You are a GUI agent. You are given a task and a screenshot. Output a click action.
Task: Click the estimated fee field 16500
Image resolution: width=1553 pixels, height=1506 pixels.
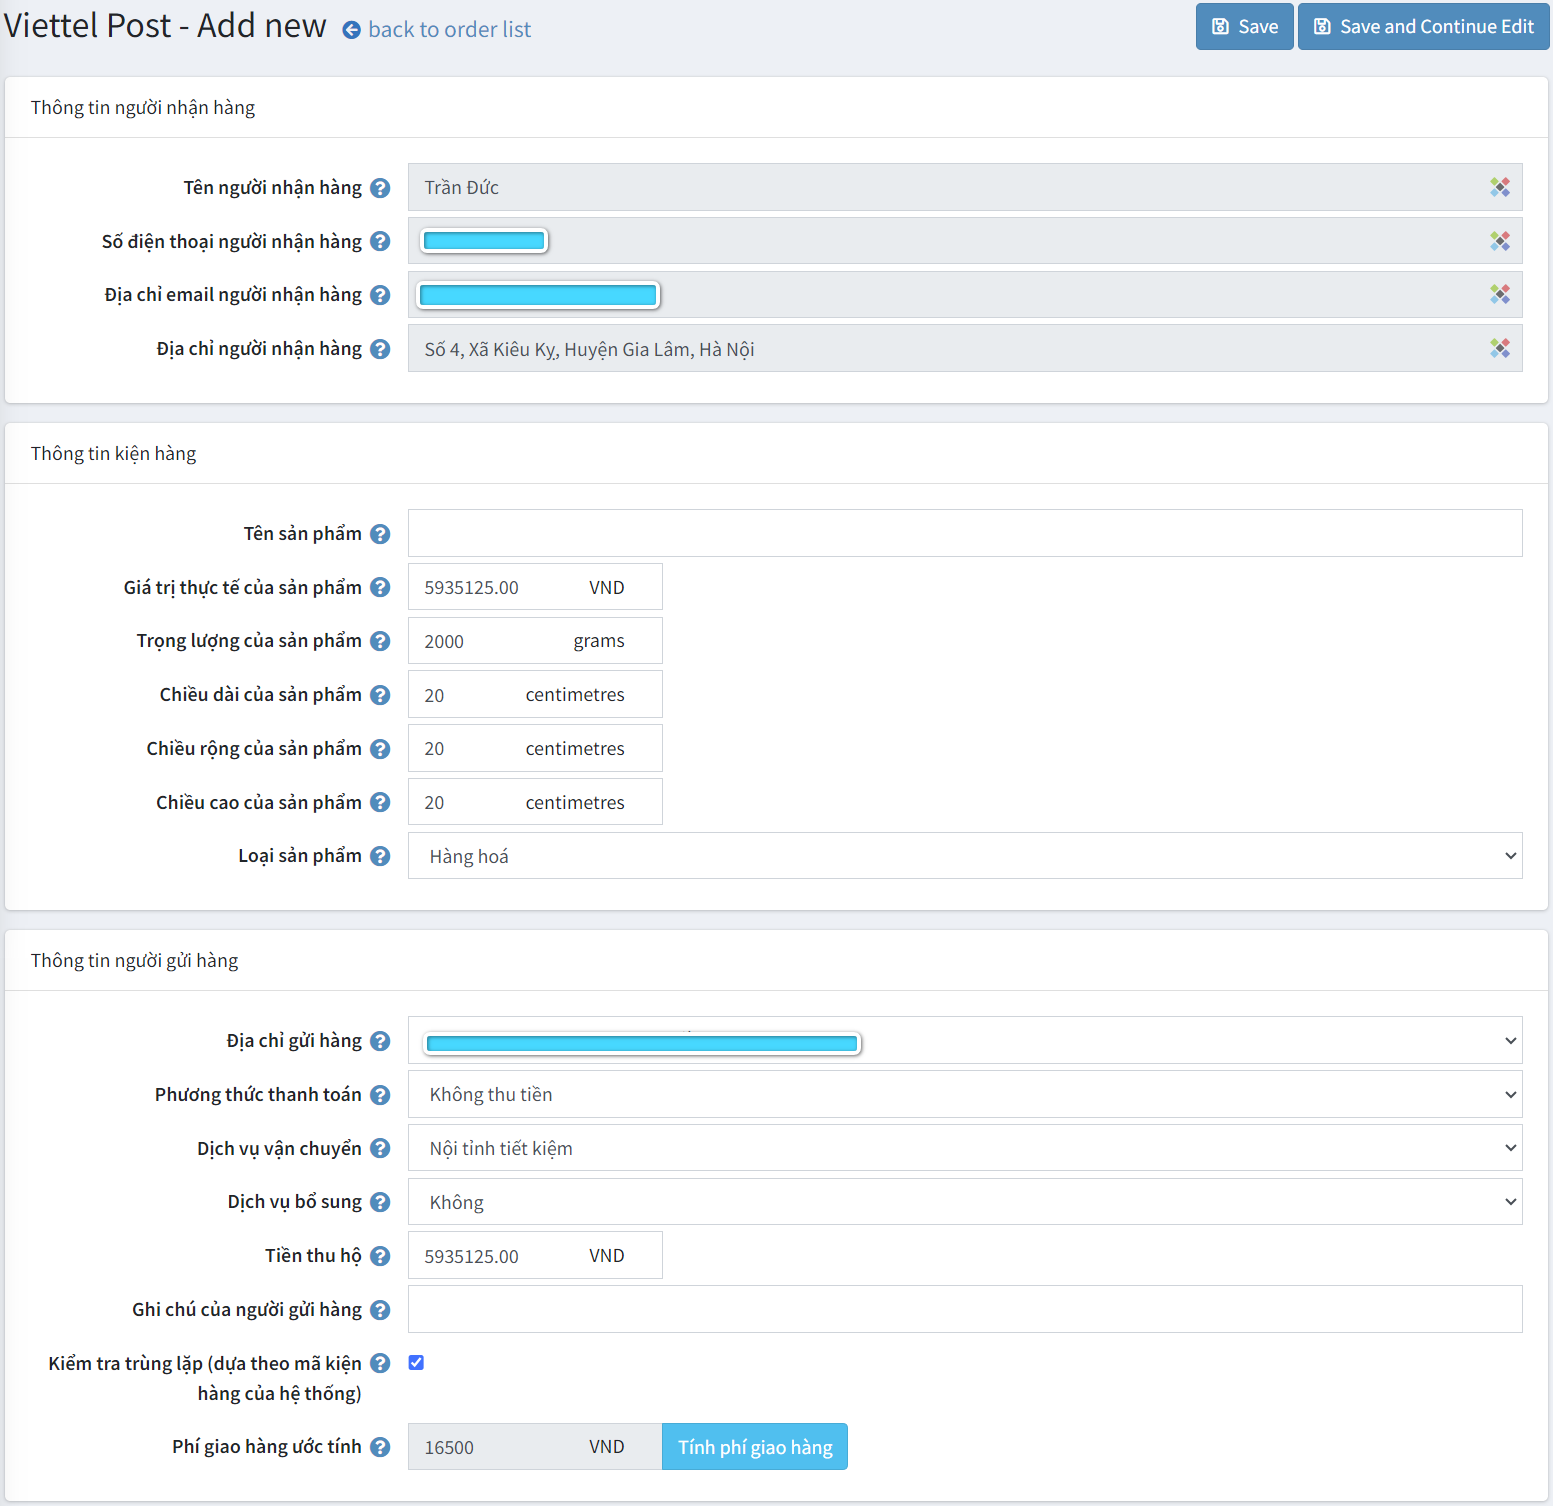pos(535,1447)
